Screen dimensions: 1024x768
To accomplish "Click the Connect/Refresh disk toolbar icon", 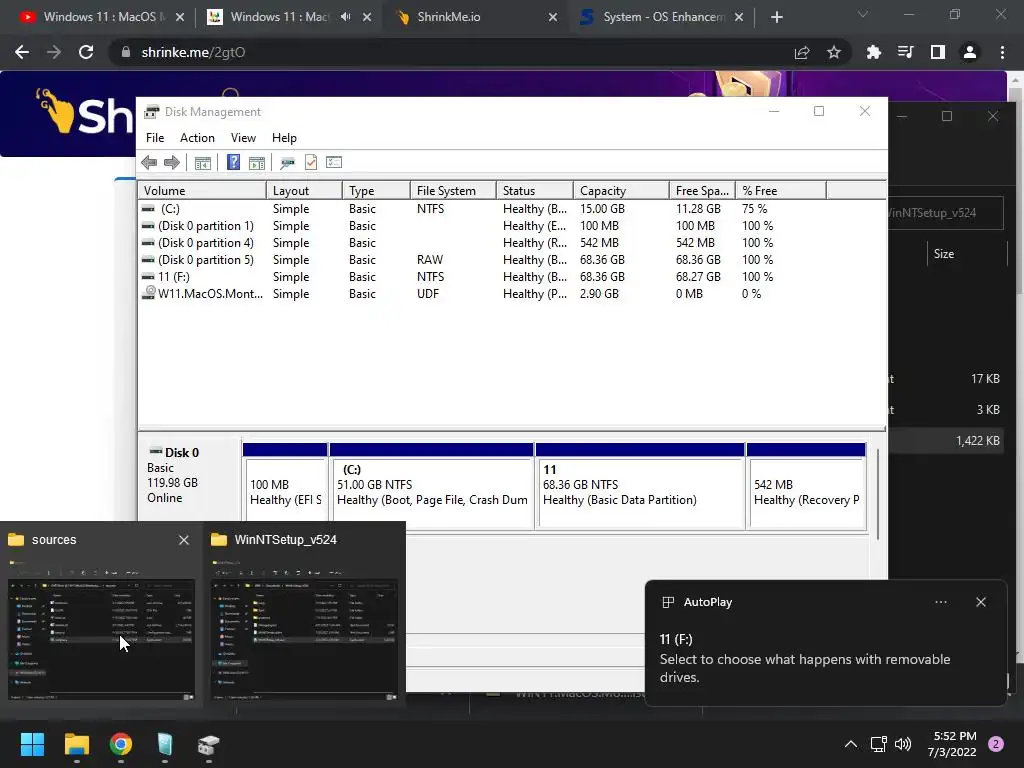I will coord(287,163).
